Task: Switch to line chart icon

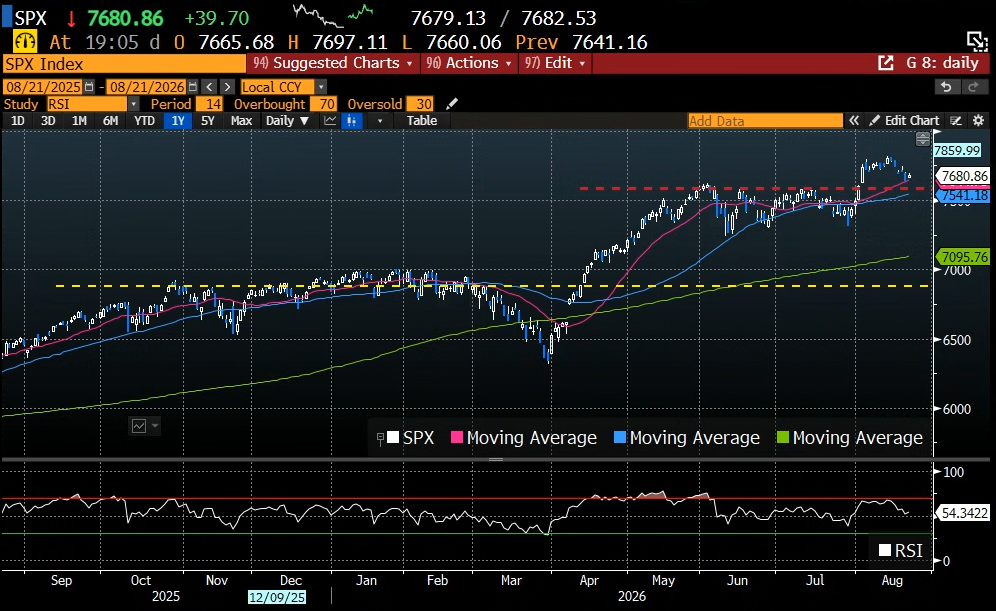Action: pyautogui.click(x=330, y=121)
